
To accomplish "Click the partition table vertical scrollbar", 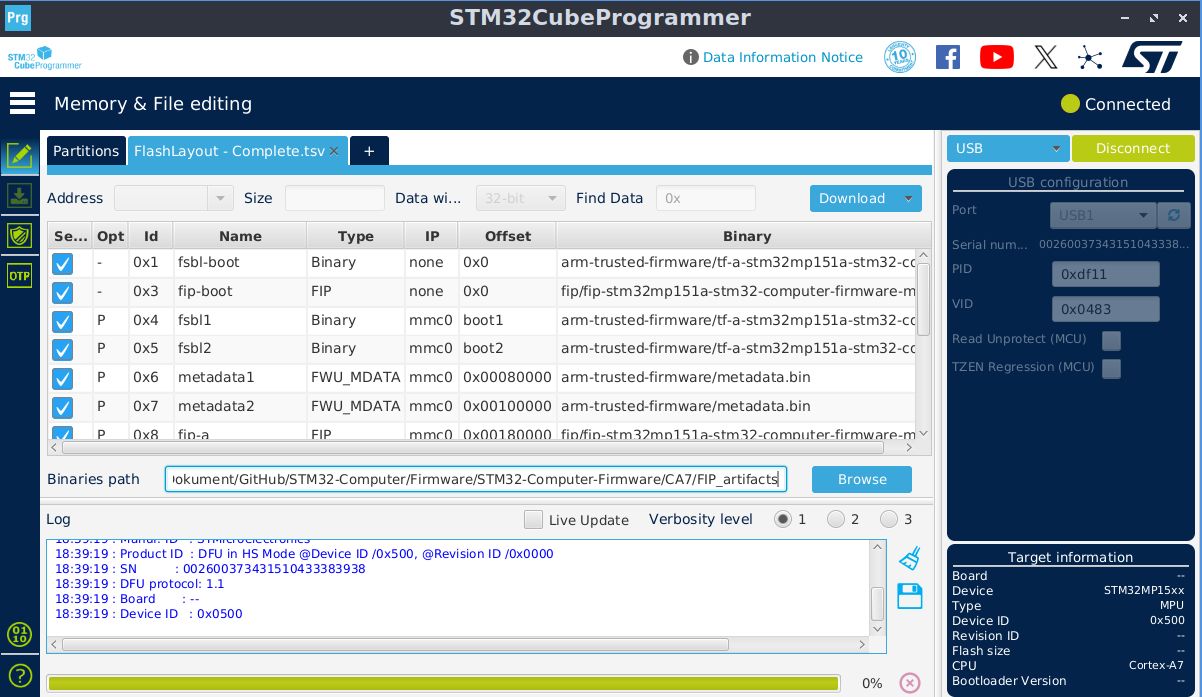I will (x=923, y=300).
